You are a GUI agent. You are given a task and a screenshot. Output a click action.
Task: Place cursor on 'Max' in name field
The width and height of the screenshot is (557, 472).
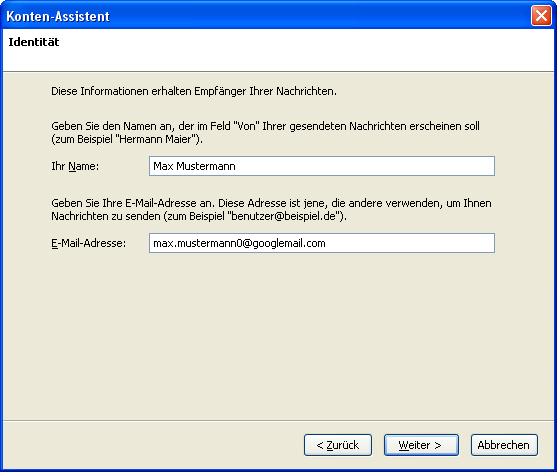163,166
